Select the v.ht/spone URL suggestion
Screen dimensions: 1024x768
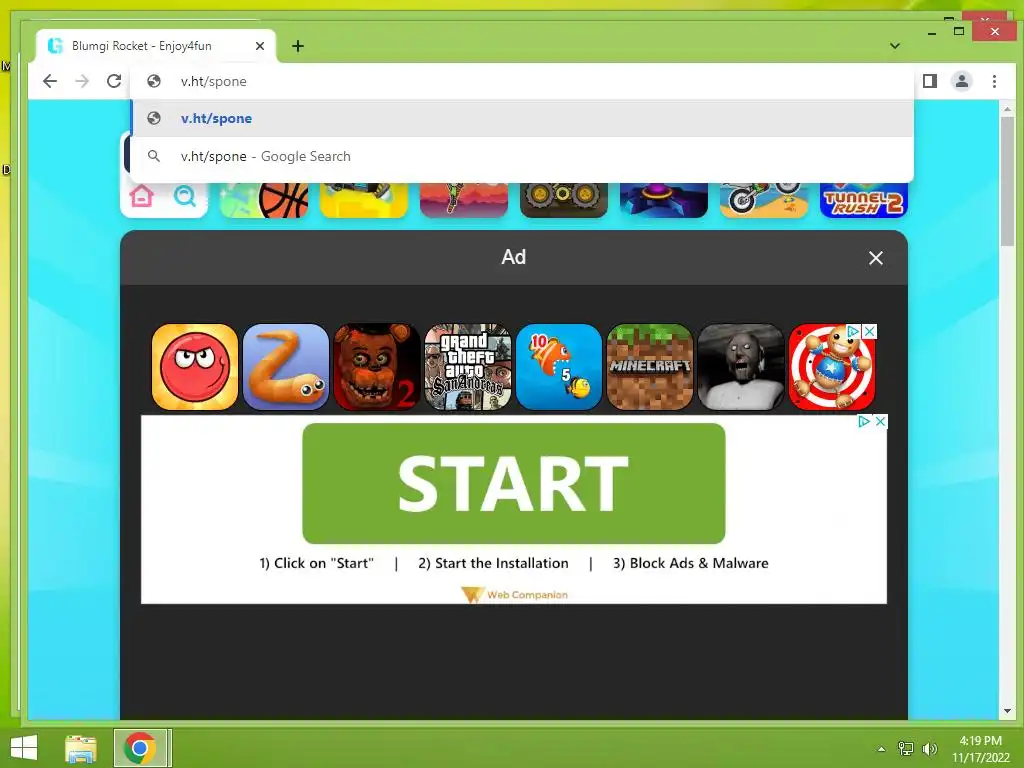tap(522, 118)
